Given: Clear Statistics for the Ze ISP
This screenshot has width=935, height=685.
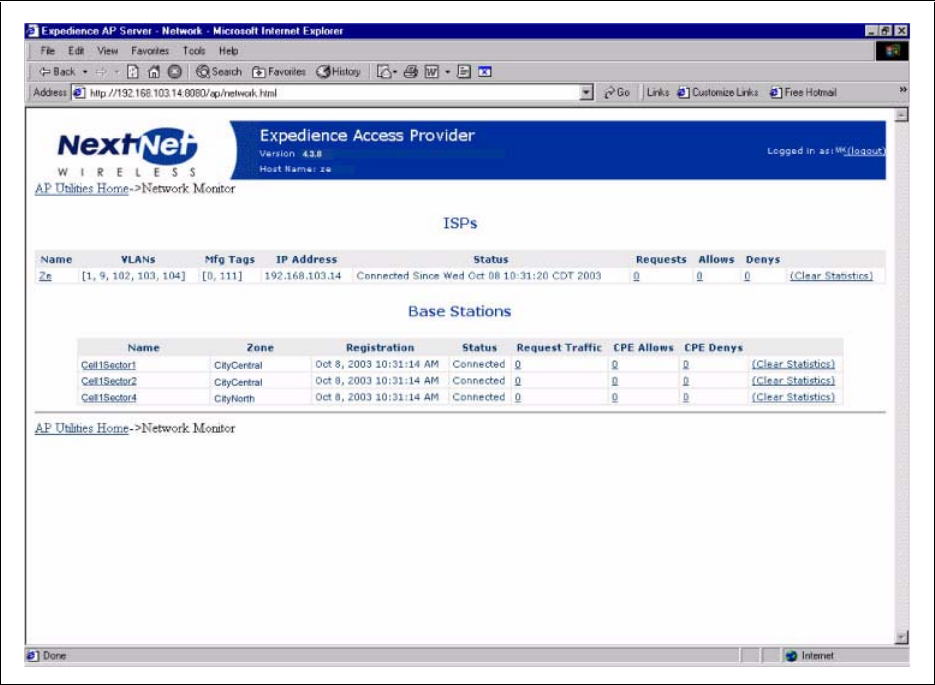Looking at the screenshot, I should 831,276.
